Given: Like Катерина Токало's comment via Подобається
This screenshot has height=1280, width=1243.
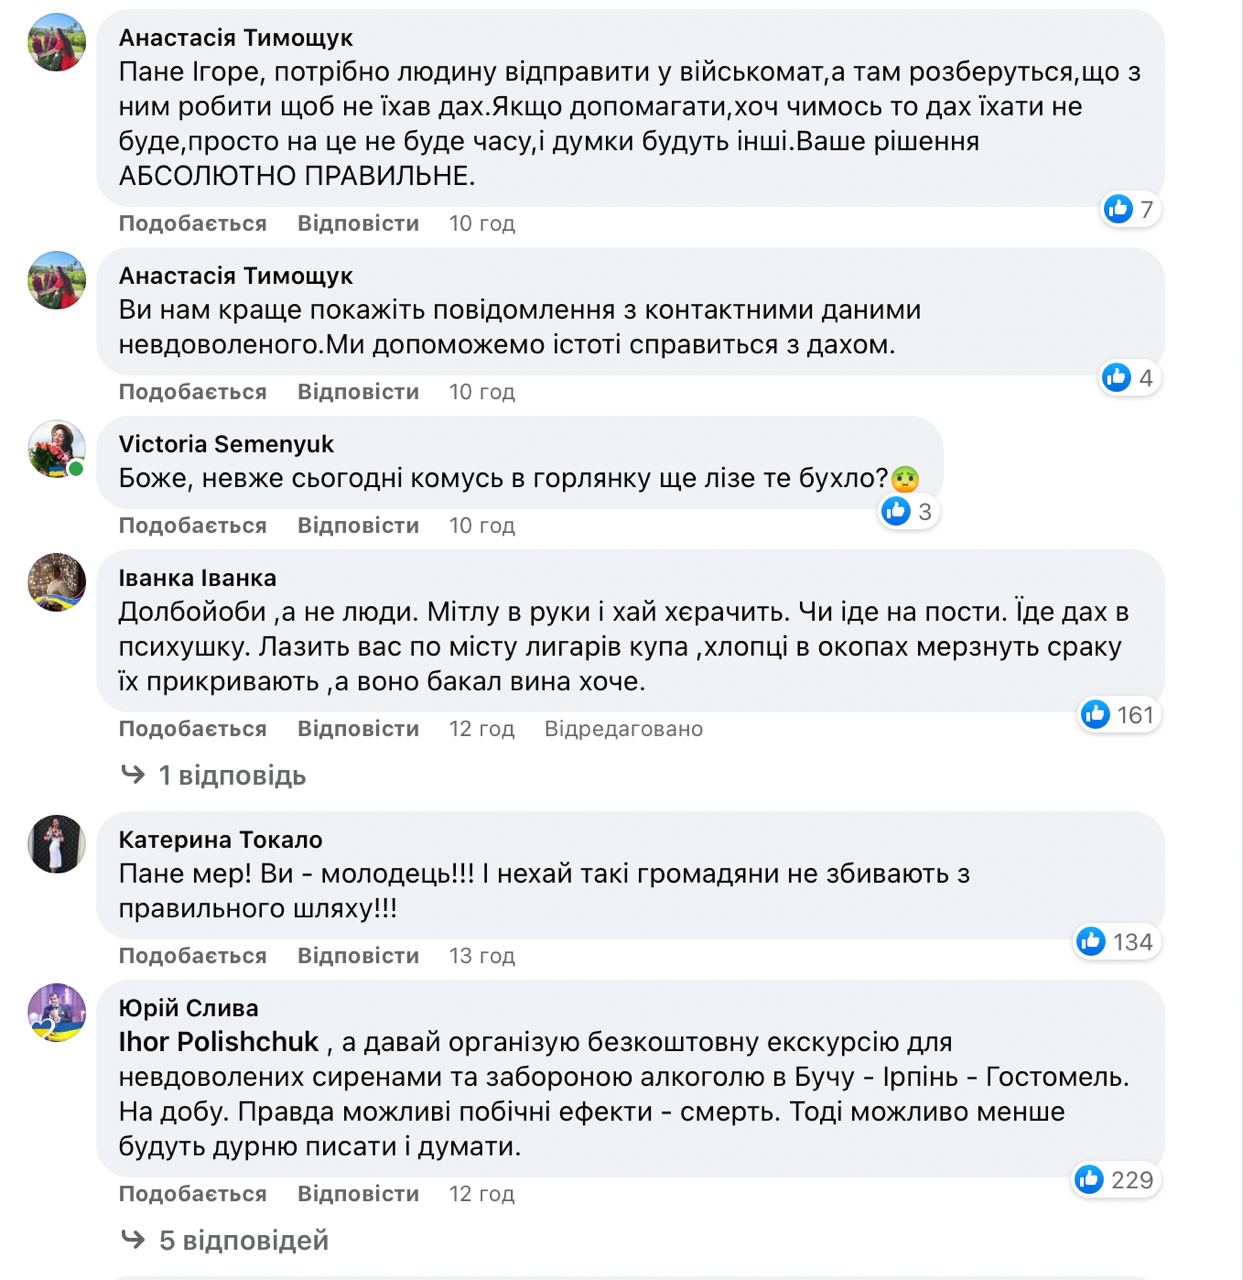Looking at the screenshot, I should tap(193, 956).
